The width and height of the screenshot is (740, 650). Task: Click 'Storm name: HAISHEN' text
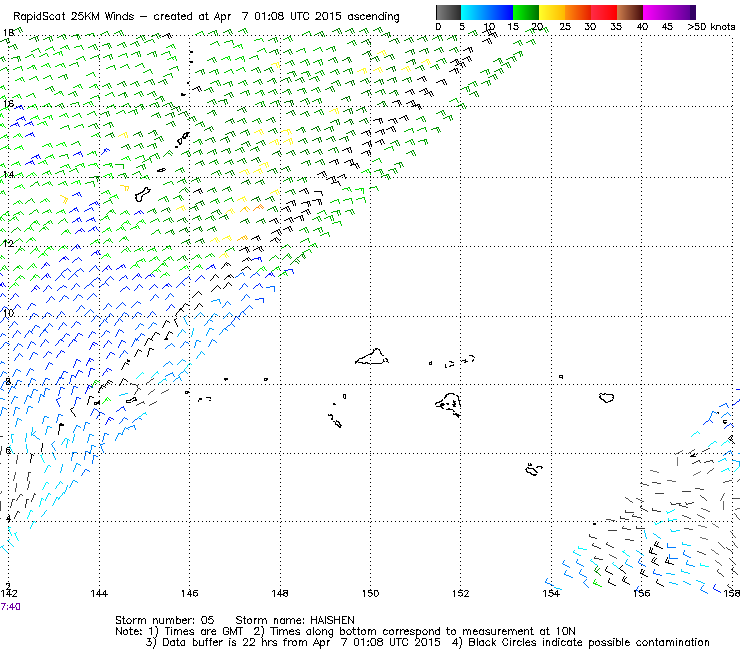tap(295, 620)
